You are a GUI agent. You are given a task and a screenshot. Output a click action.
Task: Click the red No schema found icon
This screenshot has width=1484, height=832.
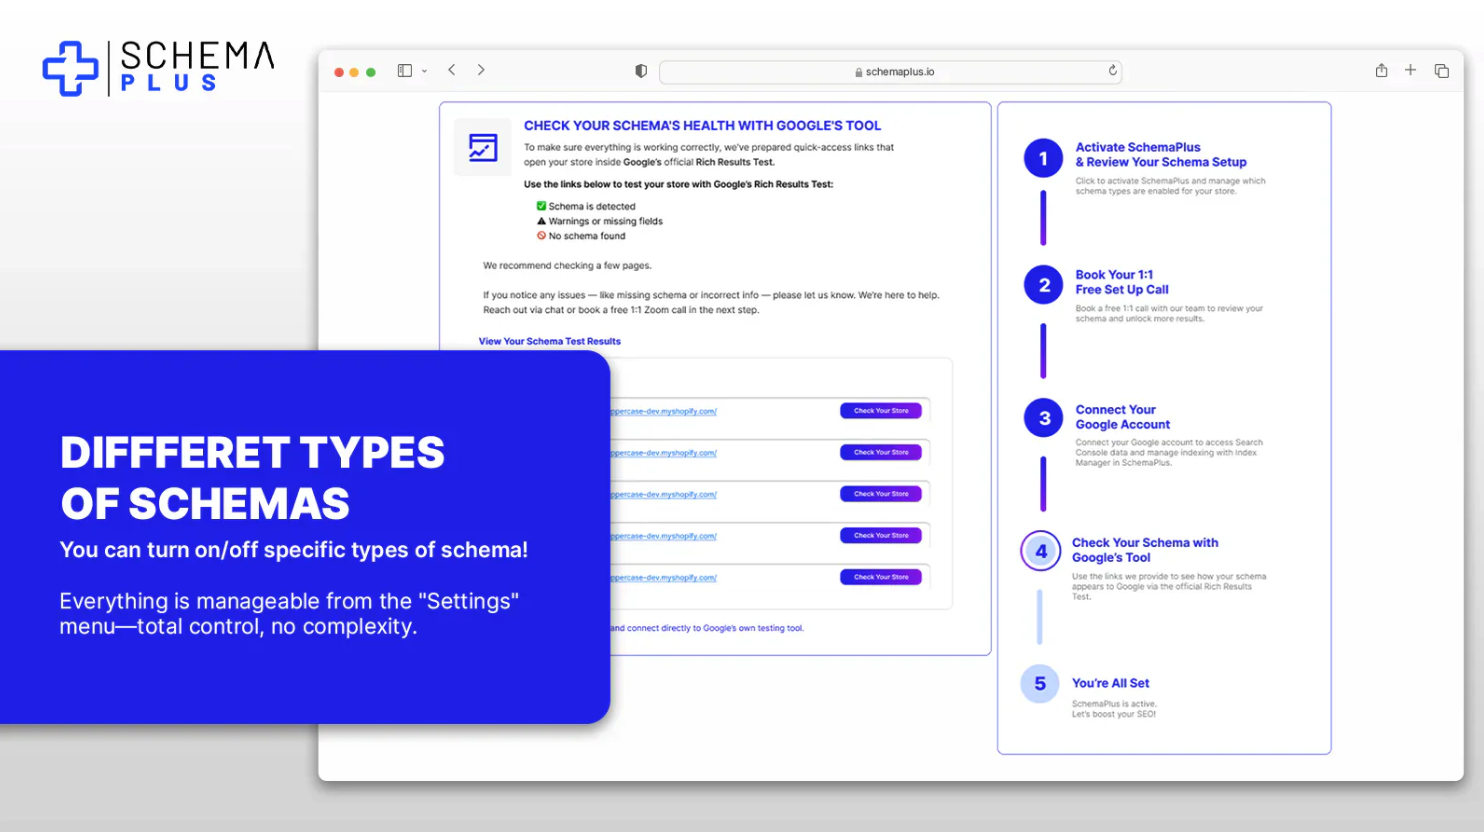pyautogui.click(x=541, y=236)
